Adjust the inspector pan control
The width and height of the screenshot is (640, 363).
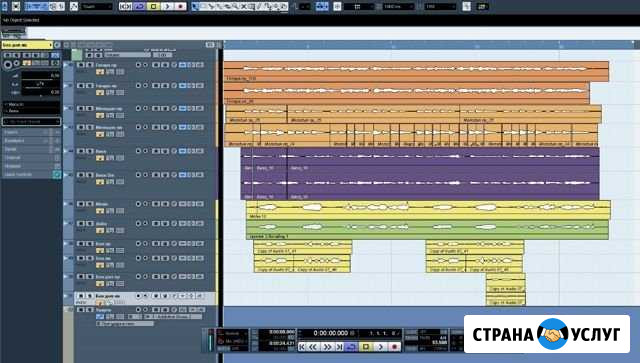point(41,85)
